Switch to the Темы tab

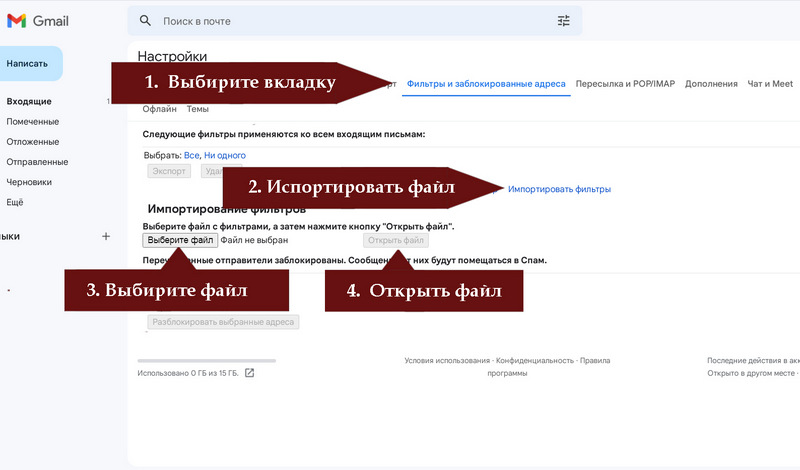pyautogui.click(x=197, y=108)
